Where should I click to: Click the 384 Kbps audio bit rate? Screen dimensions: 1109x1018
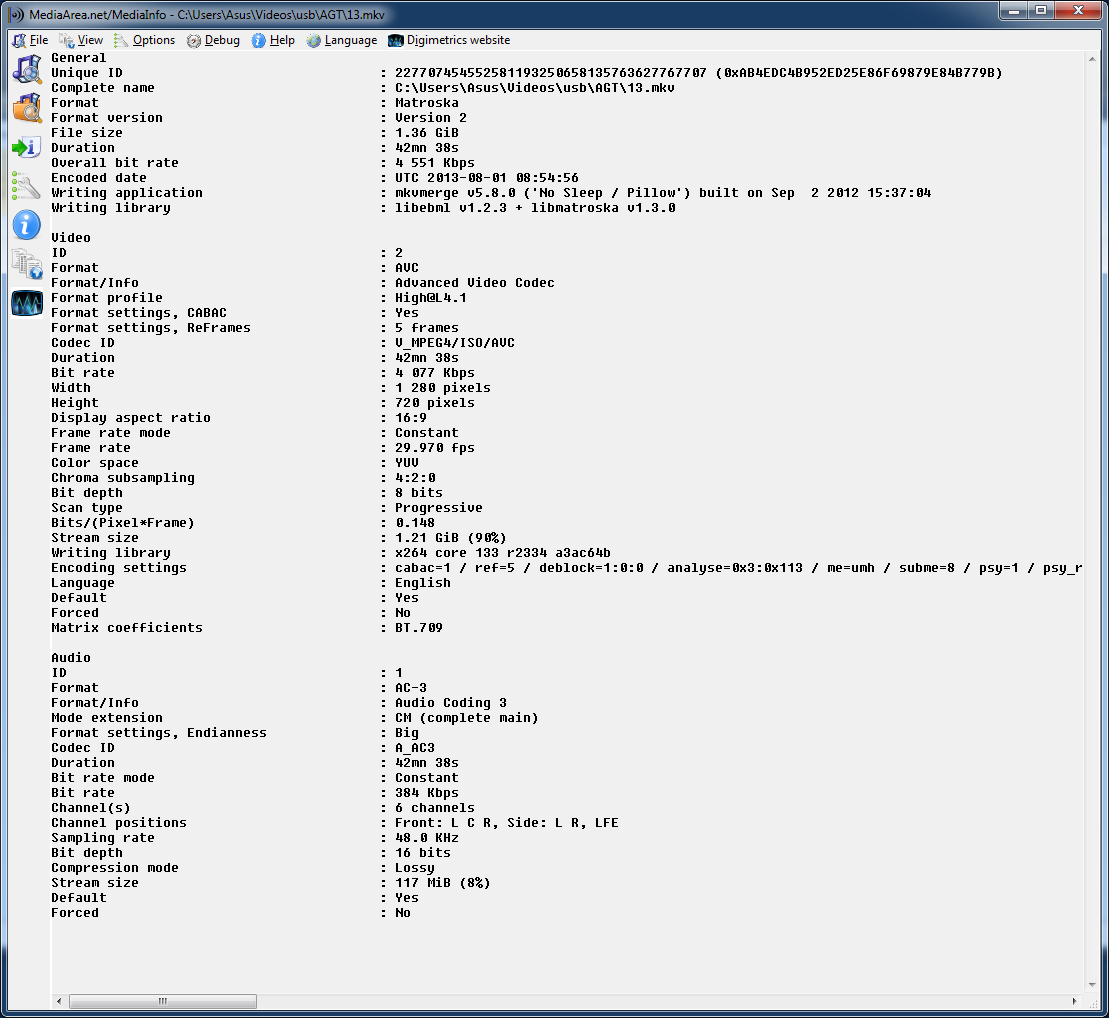426,793
